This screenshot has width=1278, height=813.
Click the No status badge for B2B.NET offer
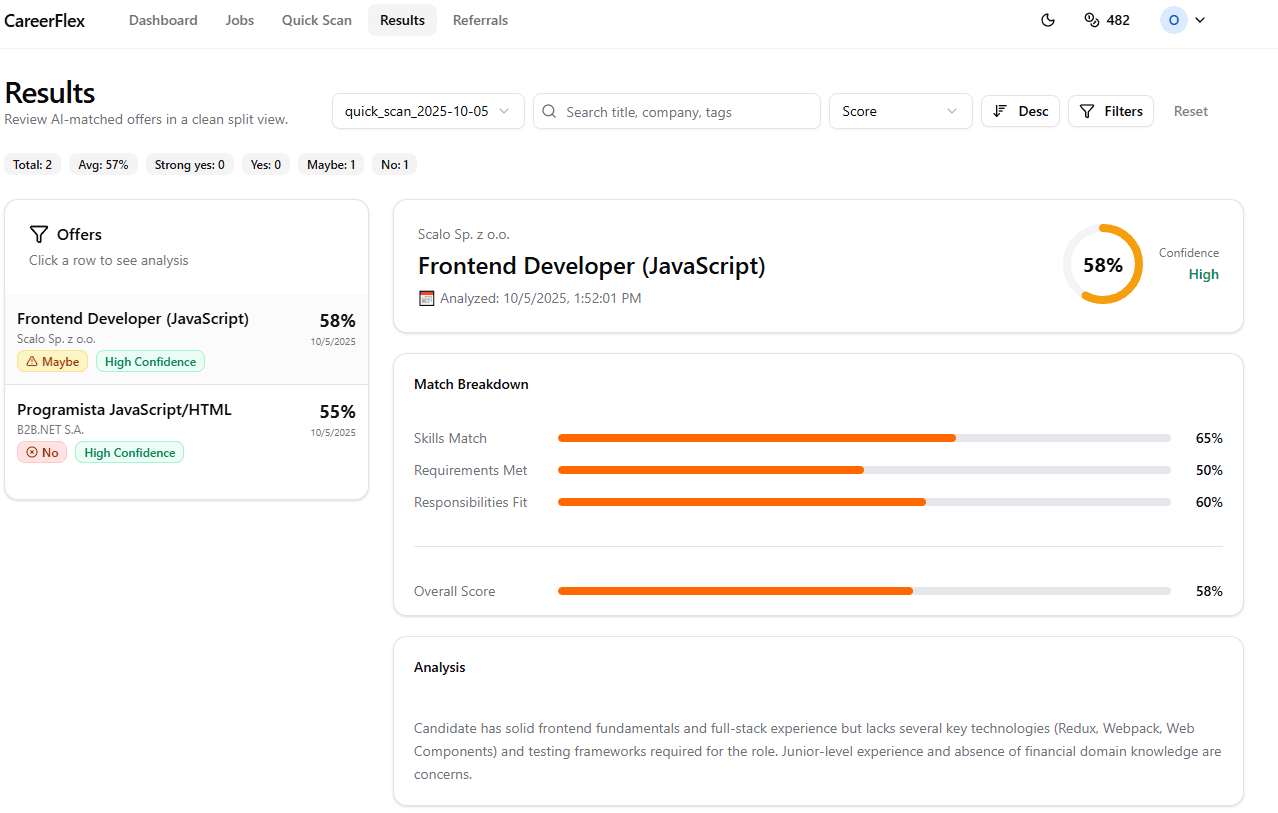[42, 452]
